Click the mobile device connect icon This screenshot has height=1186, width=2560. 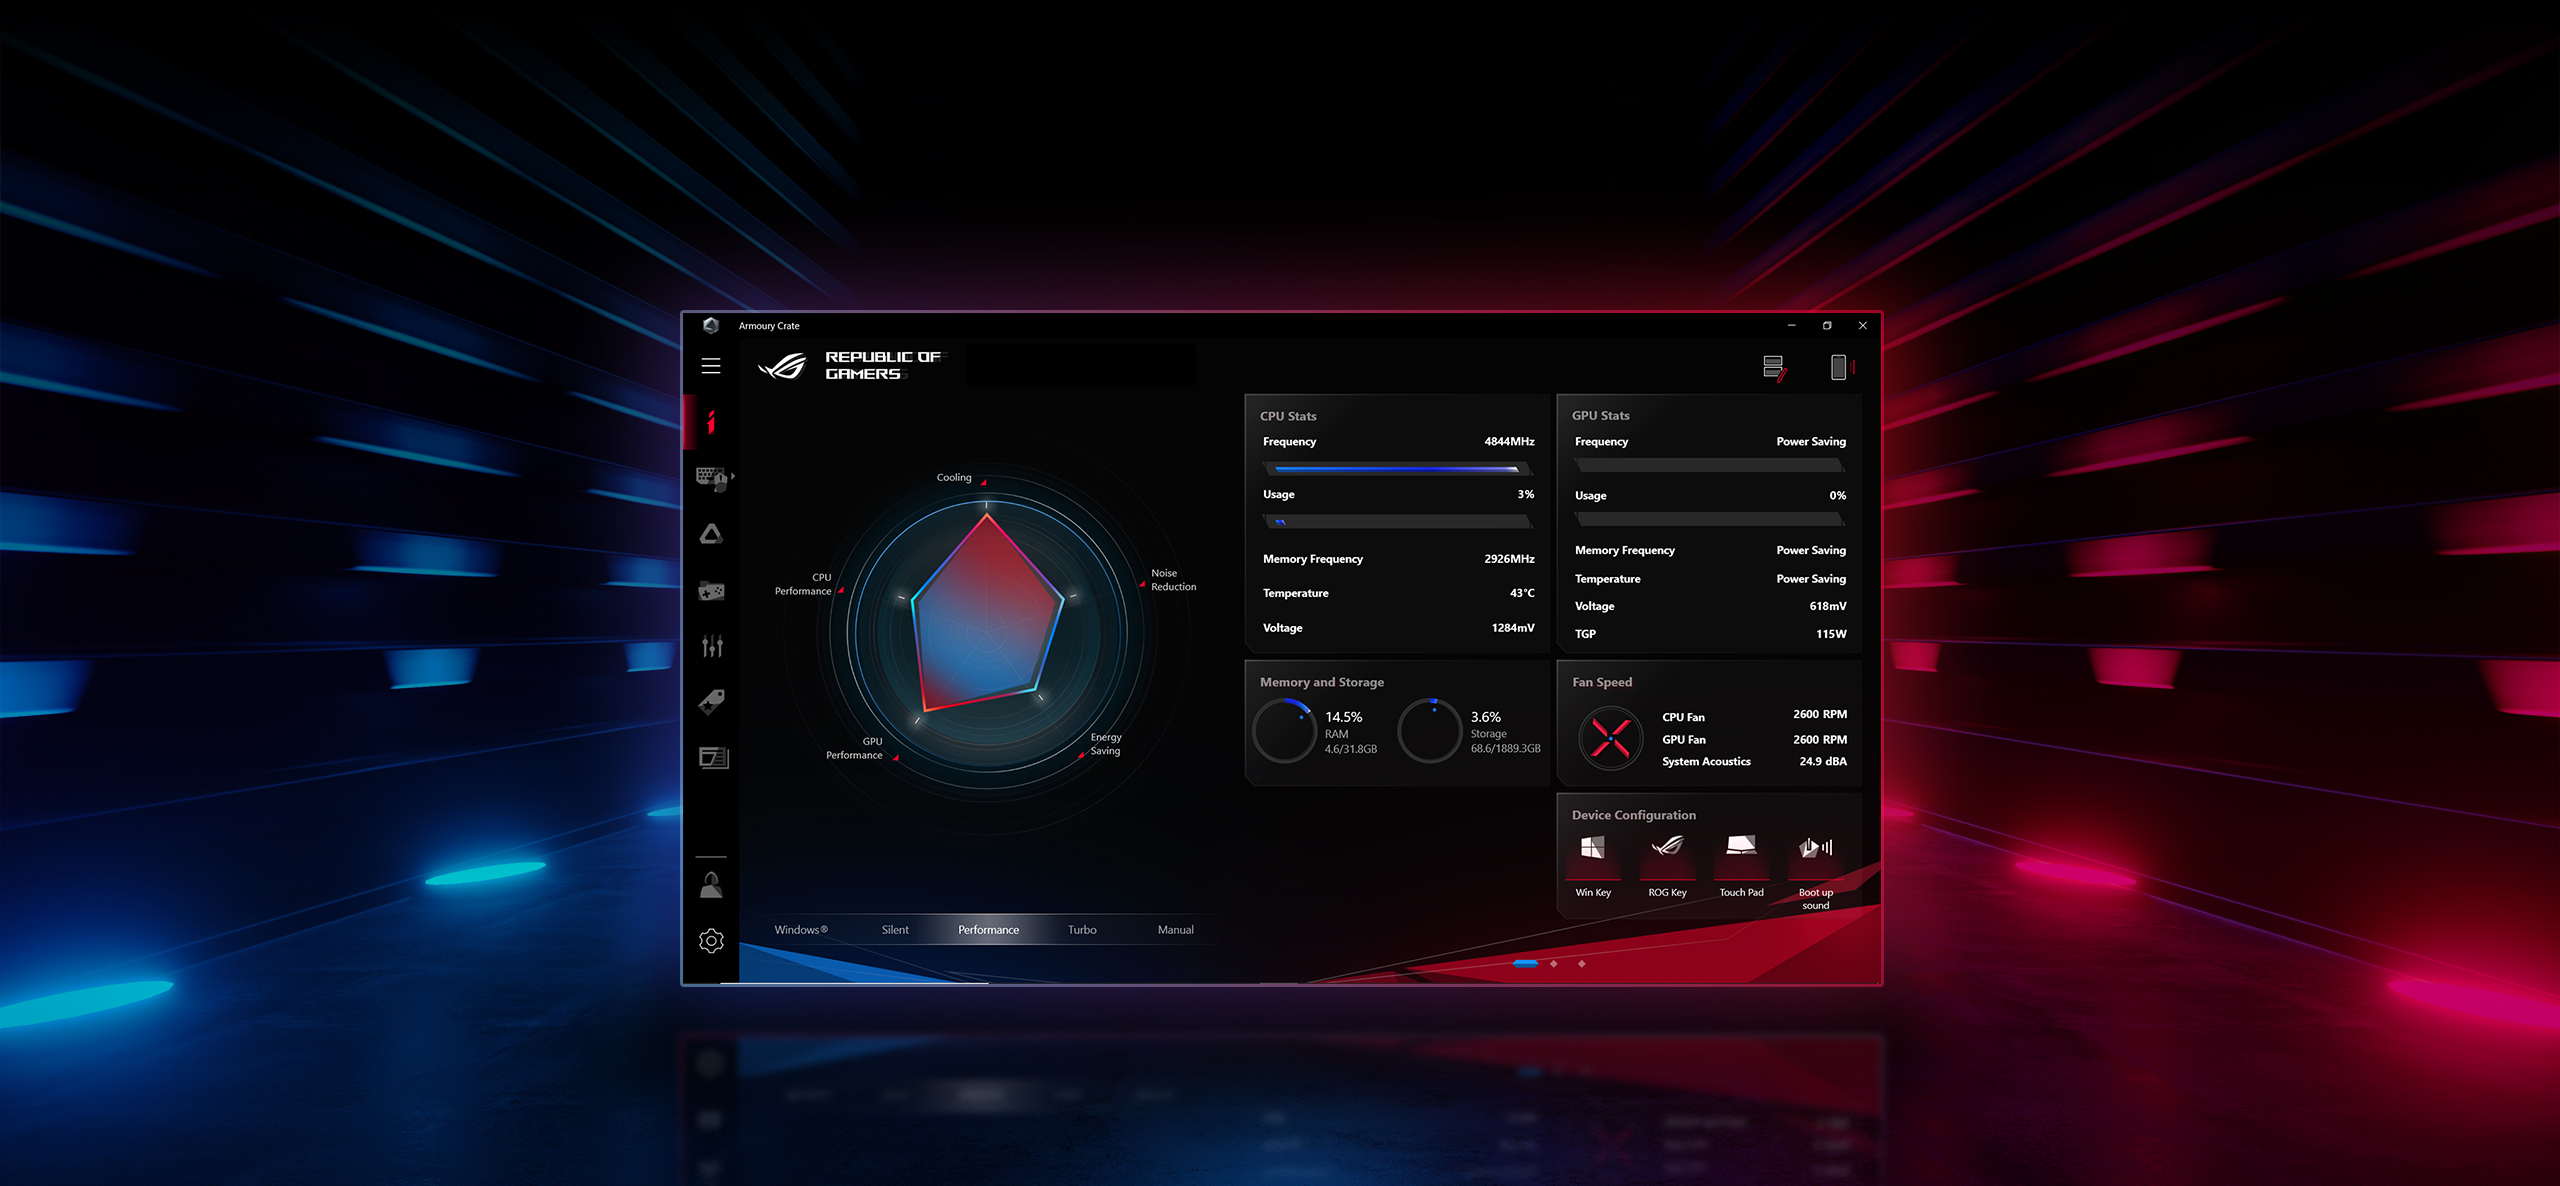pyautogui.click(x=1839, y=367)
